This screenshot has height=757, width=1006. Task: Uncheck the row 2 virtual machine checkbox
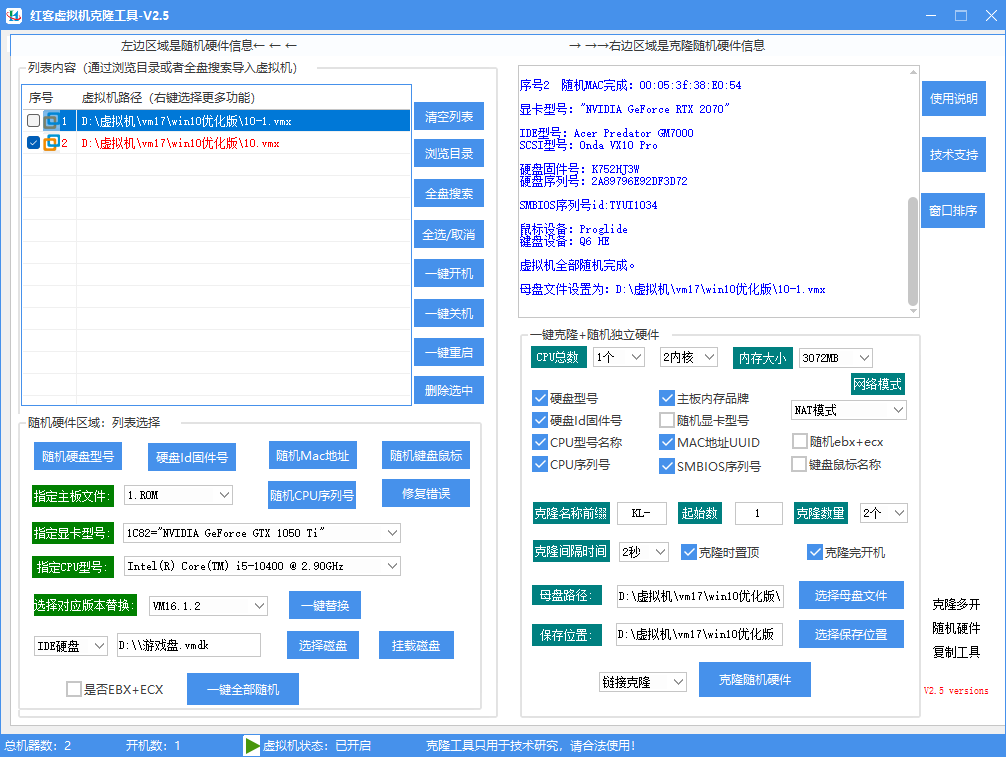[34, 143]
